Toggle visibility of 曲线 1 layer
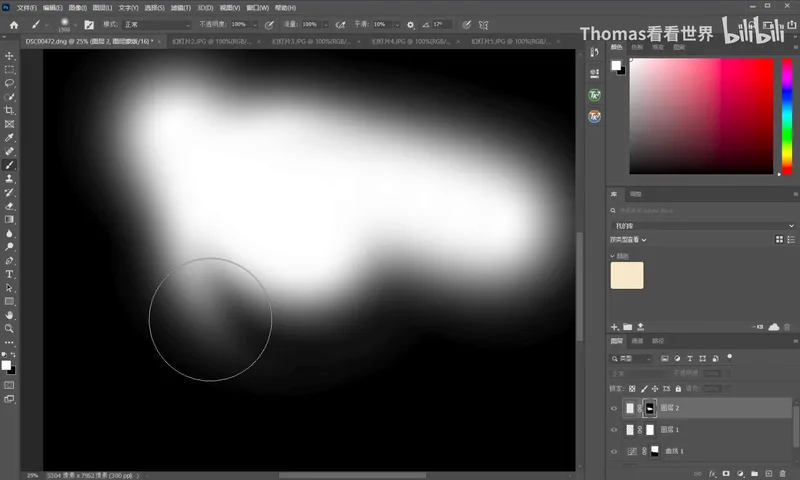Viewport: 800px width, 480px height. tap(614, 451)
